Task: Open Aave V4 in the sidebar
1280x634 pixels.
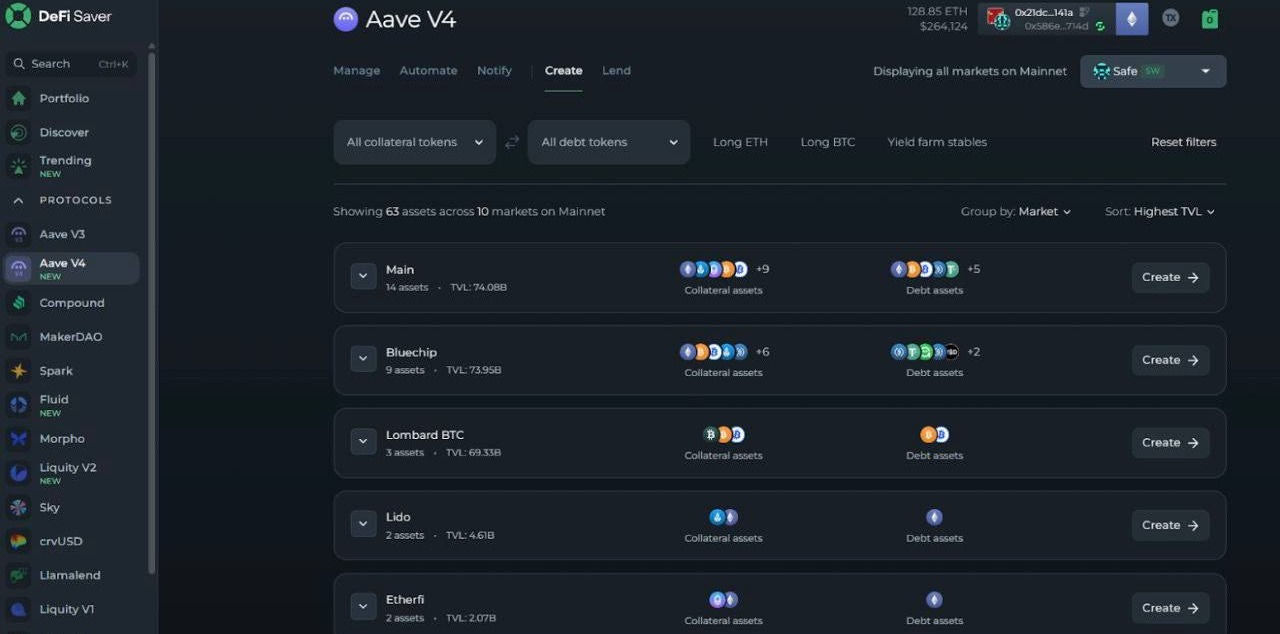Action: [x=71, y=268]
